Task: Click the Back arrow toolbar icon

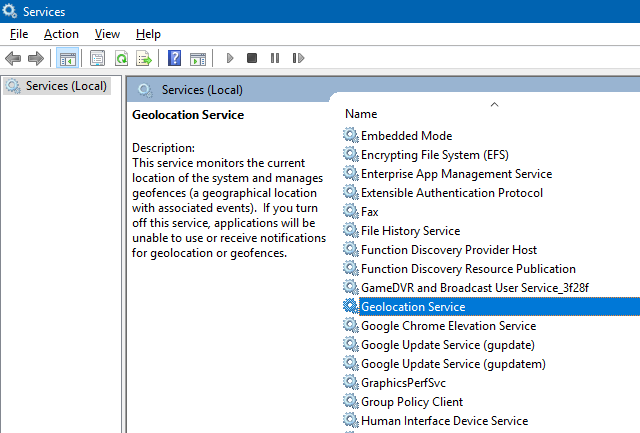Action: [13, 59]
